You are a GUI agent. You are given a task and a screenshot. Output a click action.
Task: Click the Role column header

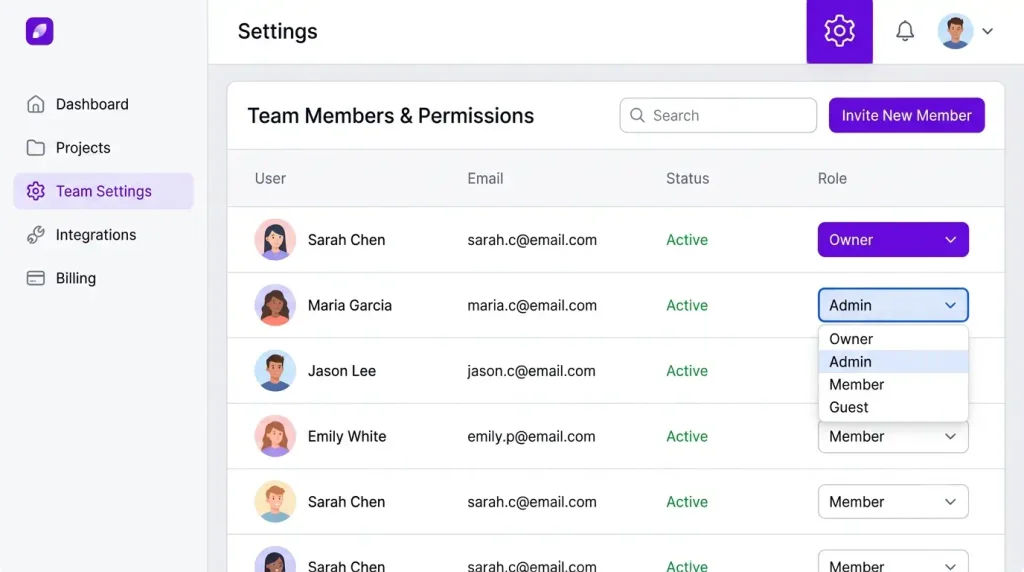[x=832, y=178]
